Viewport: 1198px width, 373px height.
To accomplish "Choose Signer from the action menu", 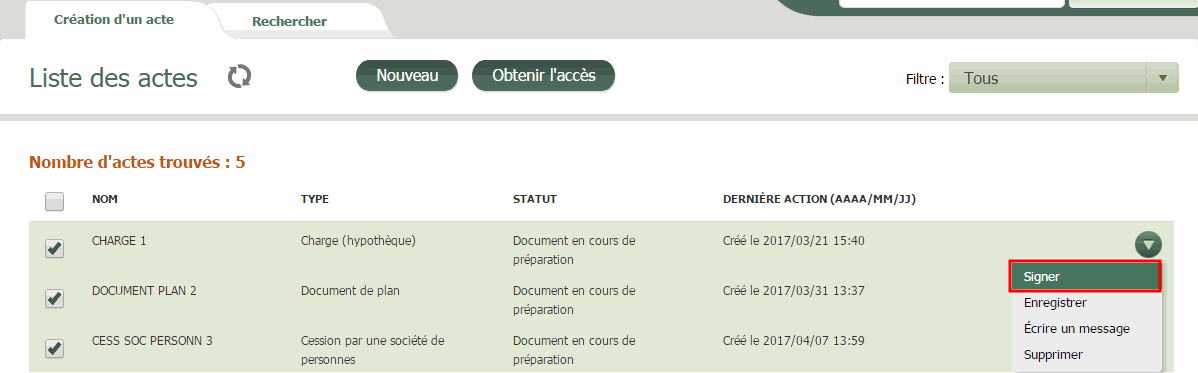I will [x=1086, y=277].
